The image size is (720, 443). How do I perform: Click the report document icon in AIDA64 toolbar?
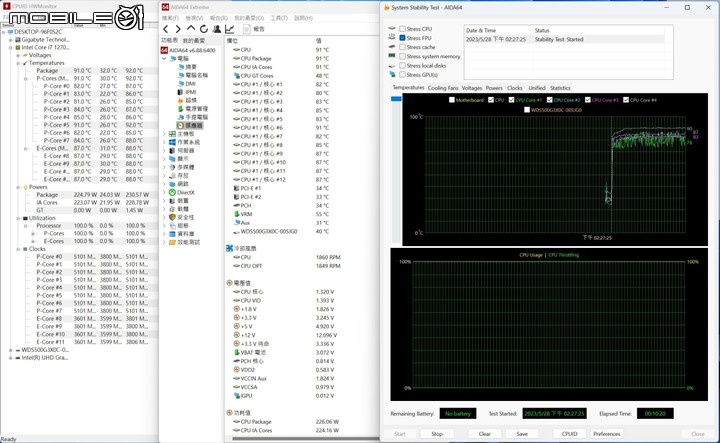(247, 29)
